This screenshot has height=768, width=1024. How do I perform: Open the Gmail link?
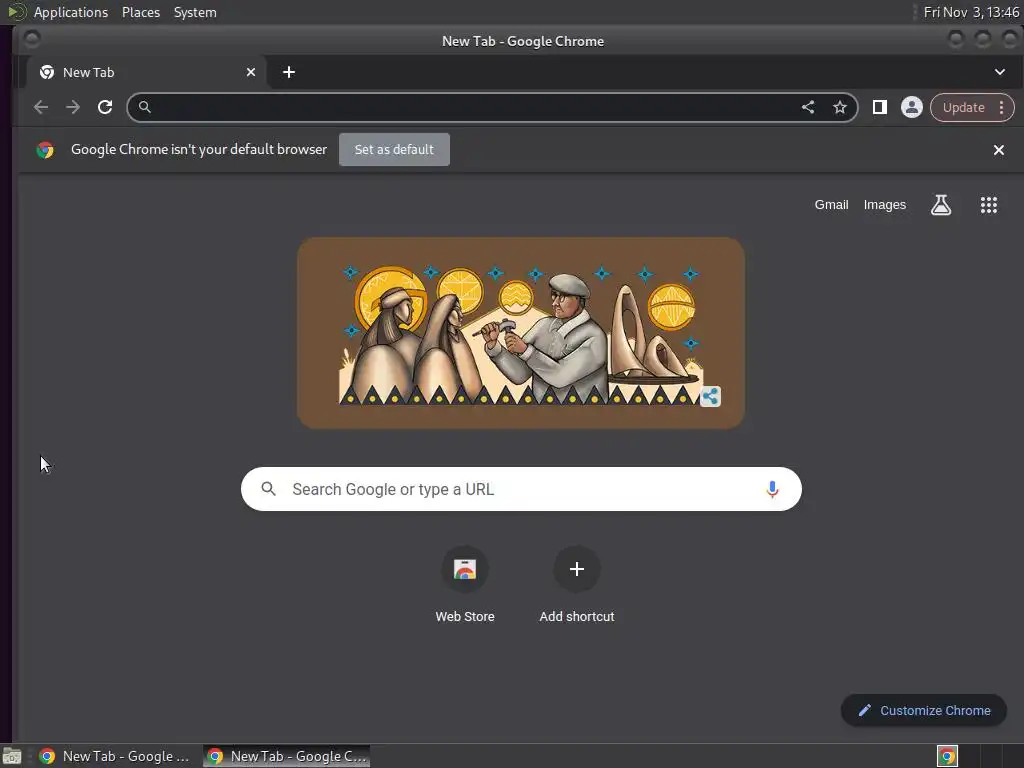(831, 204)
